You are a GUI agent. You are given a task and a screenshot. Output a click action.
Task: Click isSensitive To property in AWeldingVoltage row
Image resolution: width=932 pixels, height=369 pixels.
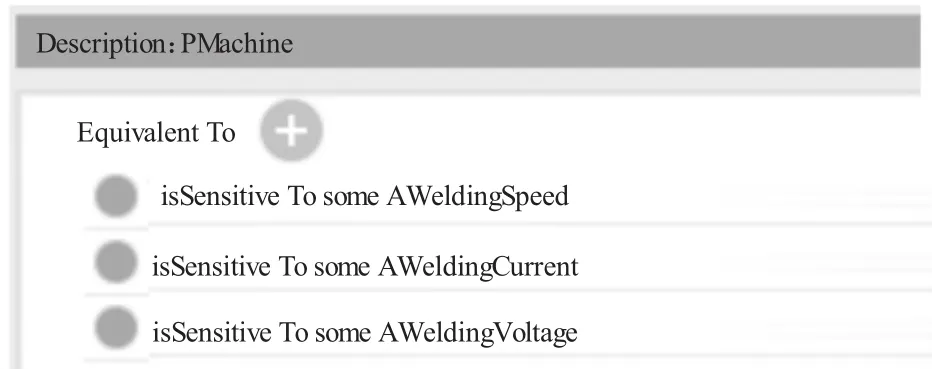(230, 332)
